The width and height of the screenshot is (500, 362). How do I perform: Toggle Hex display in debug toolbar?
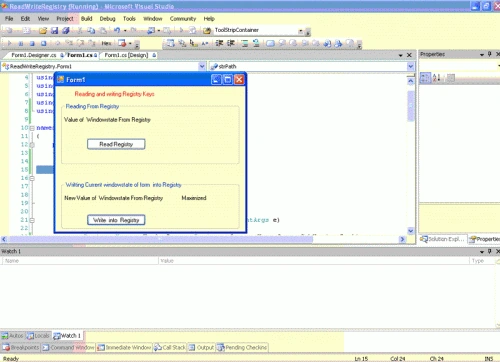pyautogui.click(x=106, y=43)
